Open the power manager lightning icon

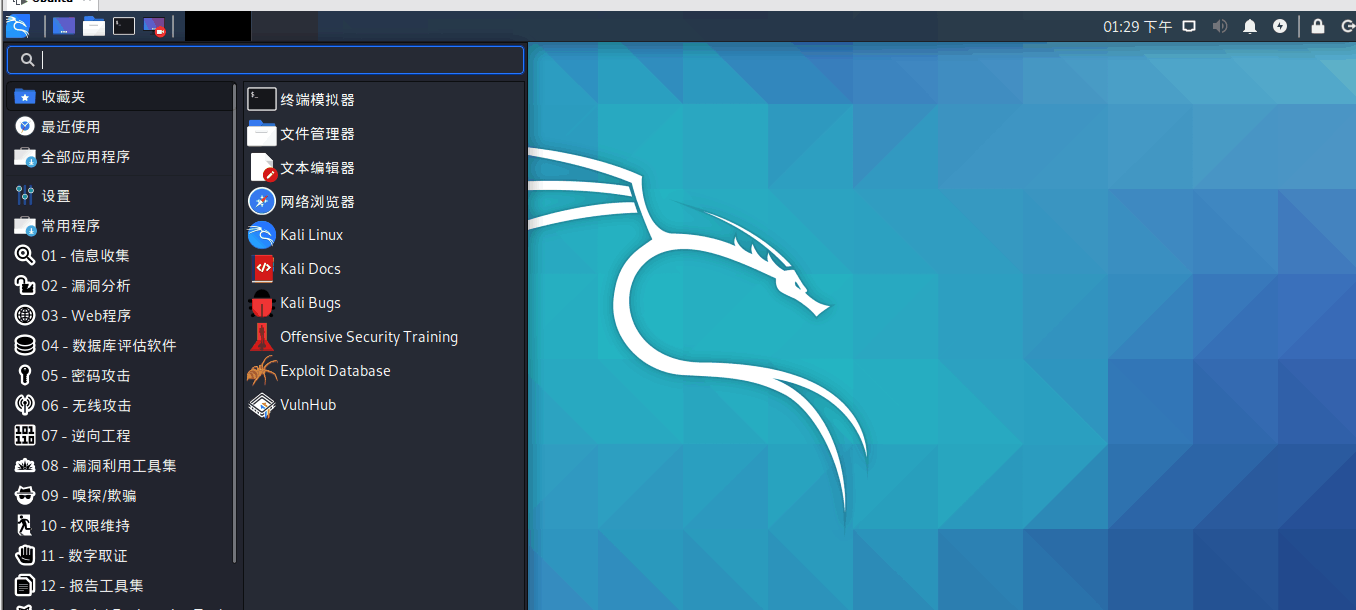click(1280, 27)
